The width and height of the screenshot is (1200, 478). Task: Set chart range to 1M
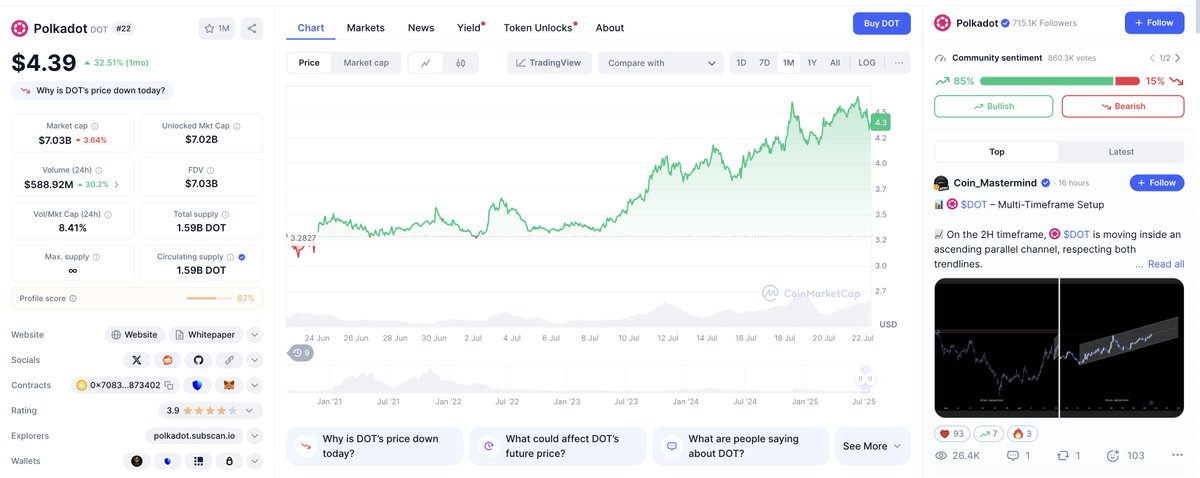[x=788, y=62]
